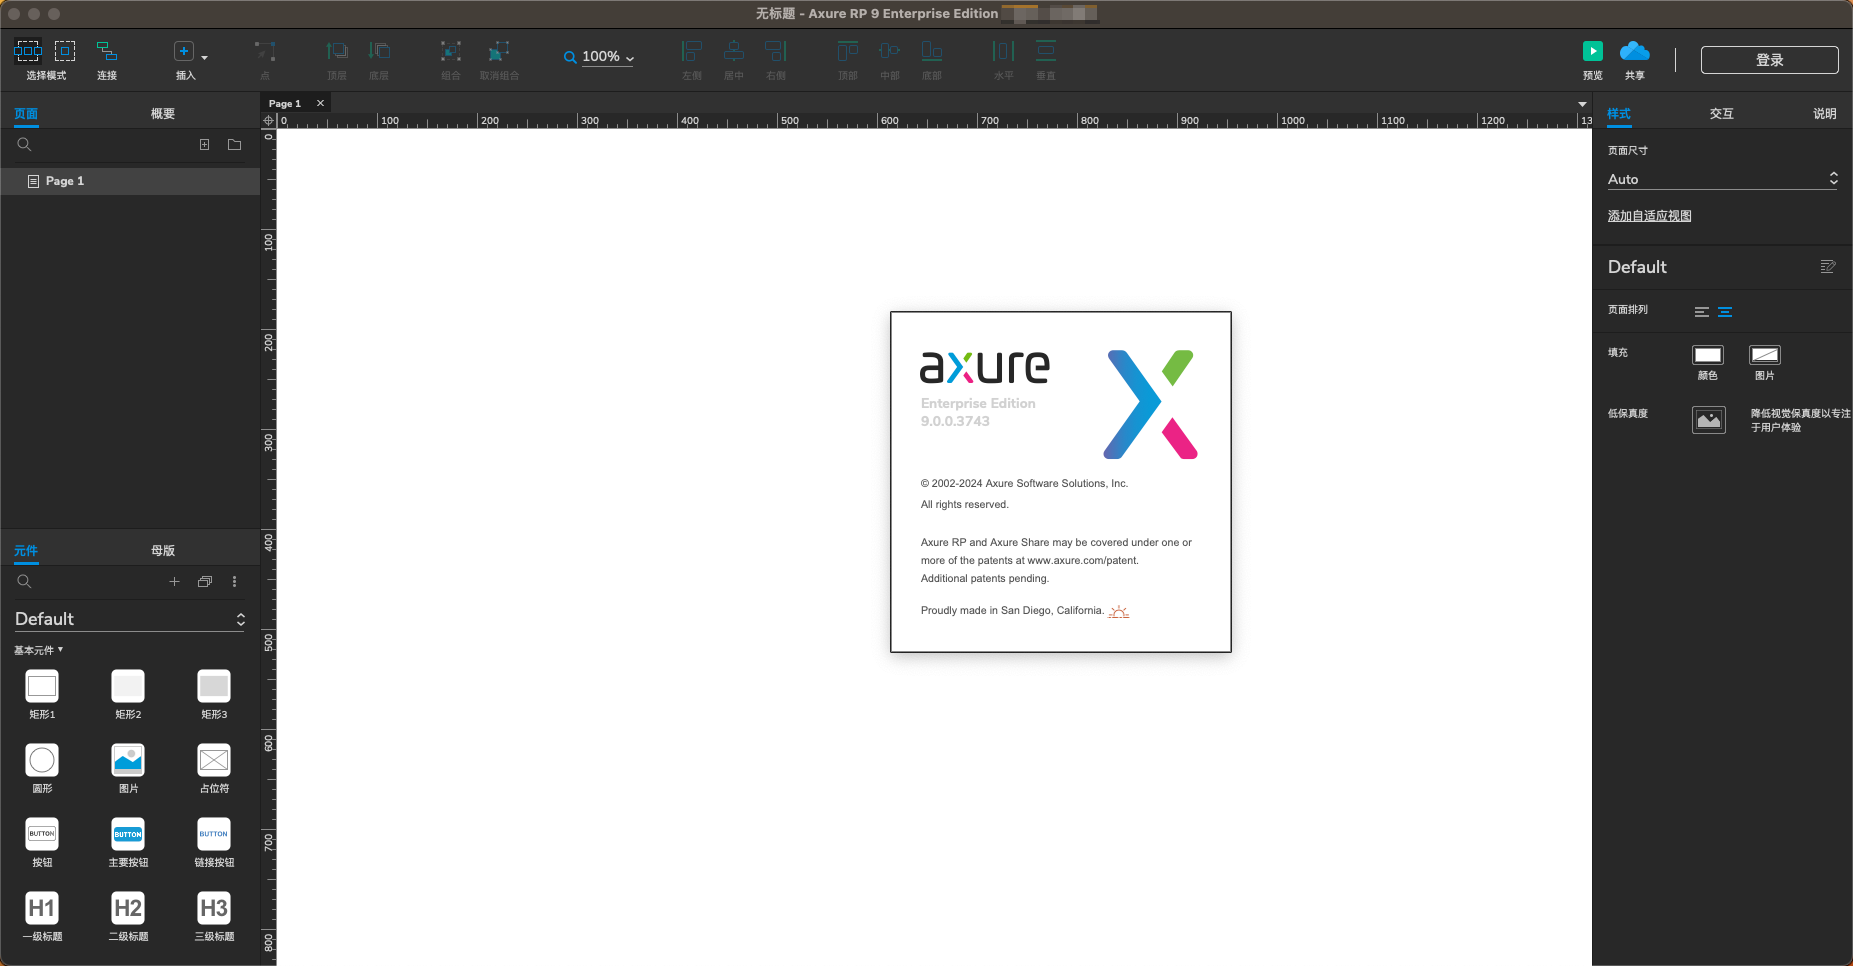
Task: Click the 共享 cloud share icon
Action: point(1635,51)
